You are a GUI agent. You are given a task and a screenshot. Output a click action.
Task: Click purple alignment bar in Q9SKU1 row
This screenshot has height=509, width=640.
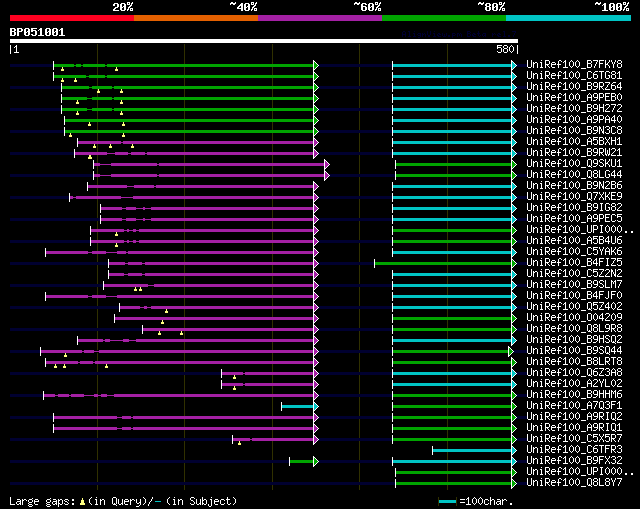pyautogui.click(x=211, y=164)
